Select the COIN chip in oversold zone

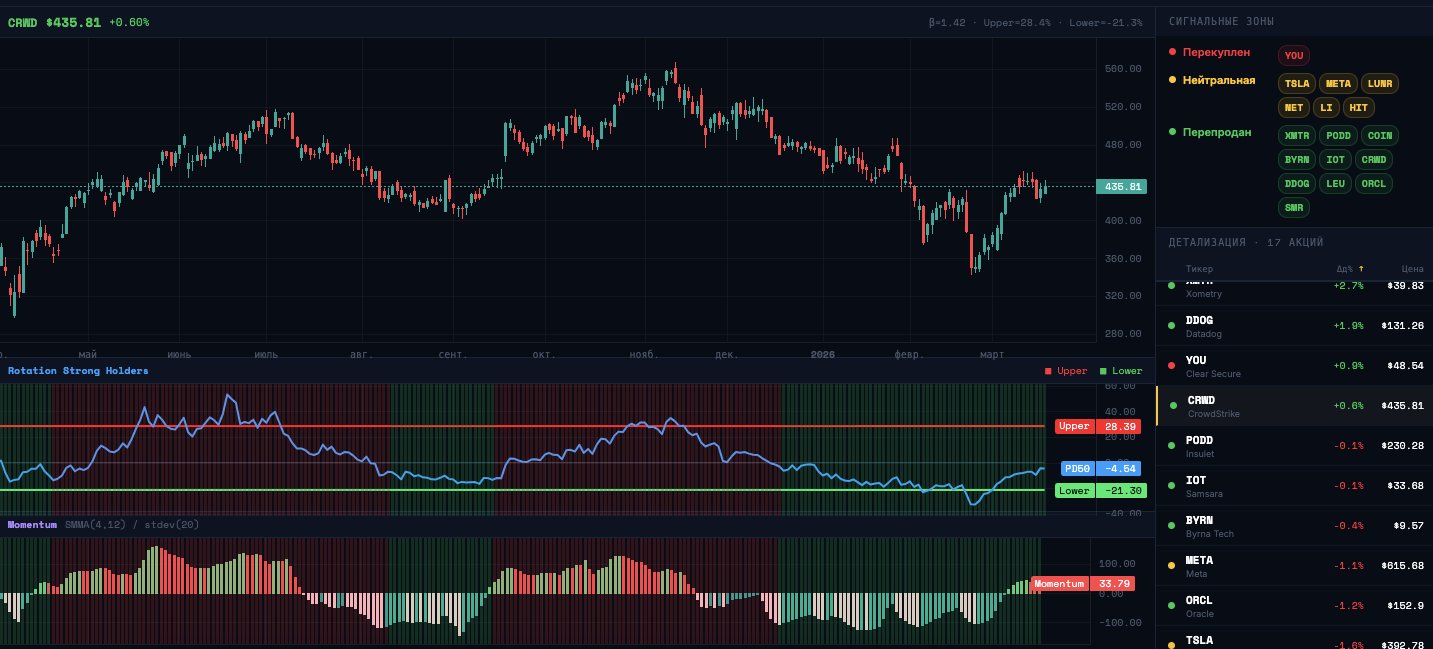click(1379, 136)
